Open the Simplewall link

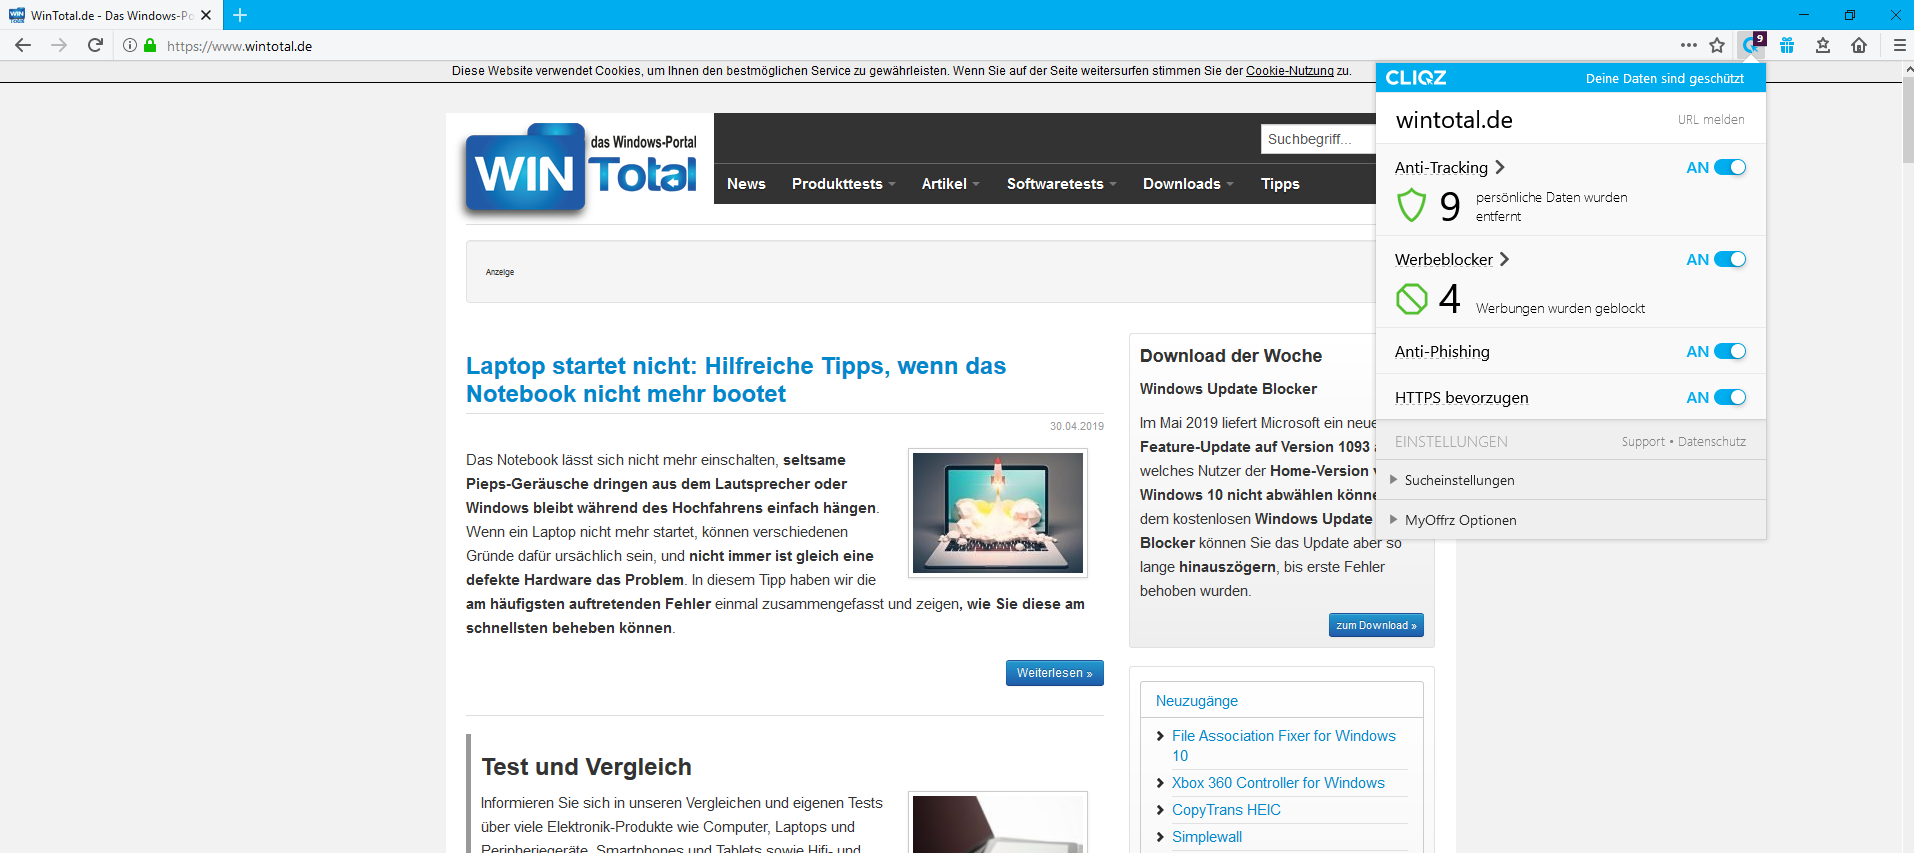[1207, 837]
